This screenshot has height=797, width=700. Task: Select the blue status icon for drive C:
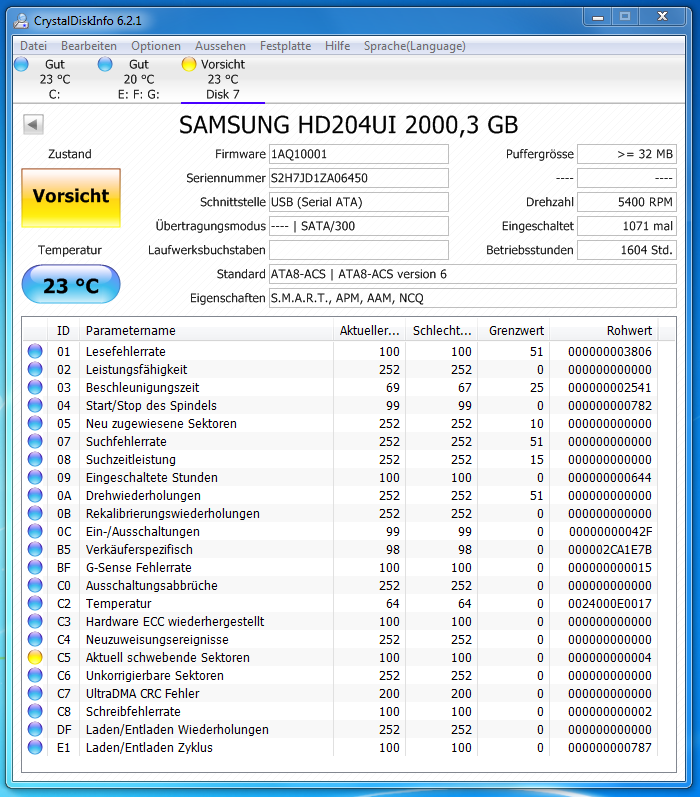tap(21, 65)
